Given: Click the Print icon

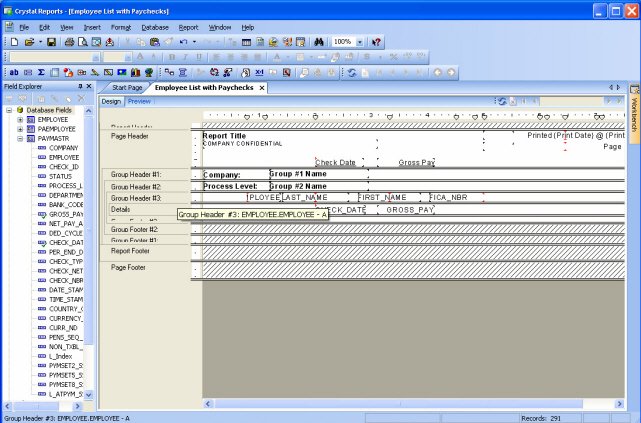Looking at the screenshot, I should pyautogui.click(x=69, y=42).
